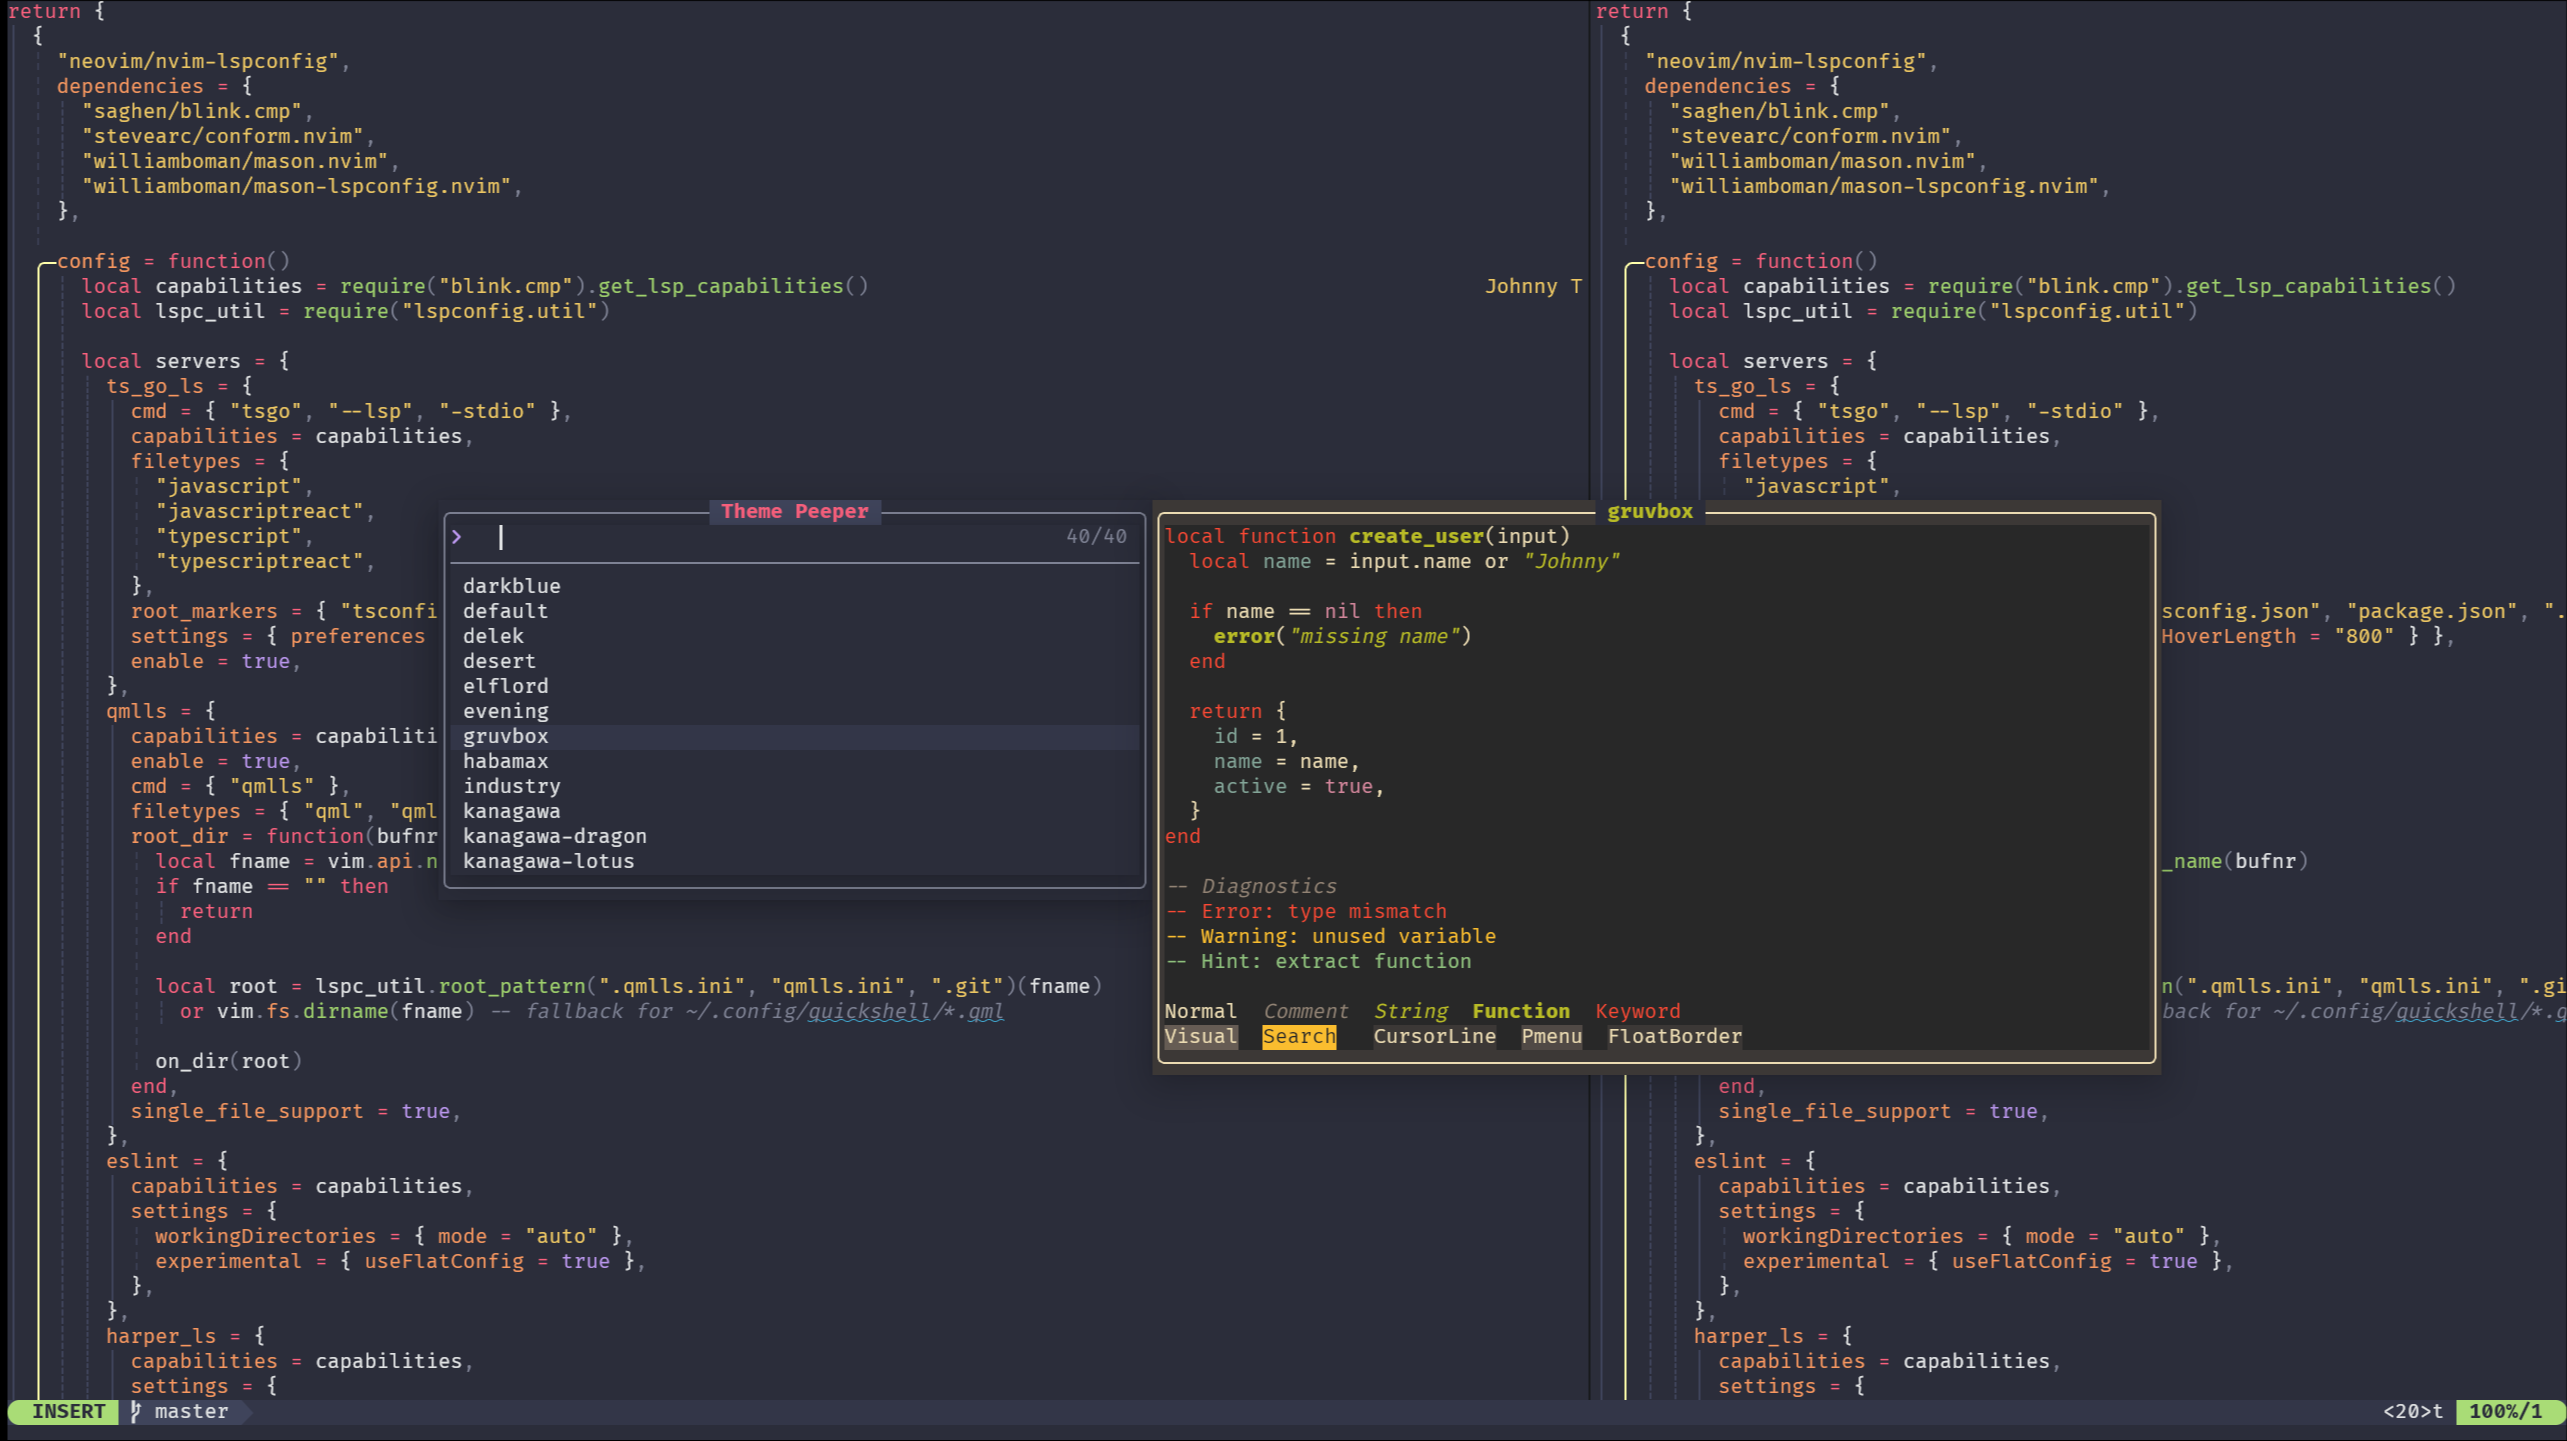Click the master branch name in statusline
The height and width of the screenshot is (1441, 2567).
(x=191, y=1411)
